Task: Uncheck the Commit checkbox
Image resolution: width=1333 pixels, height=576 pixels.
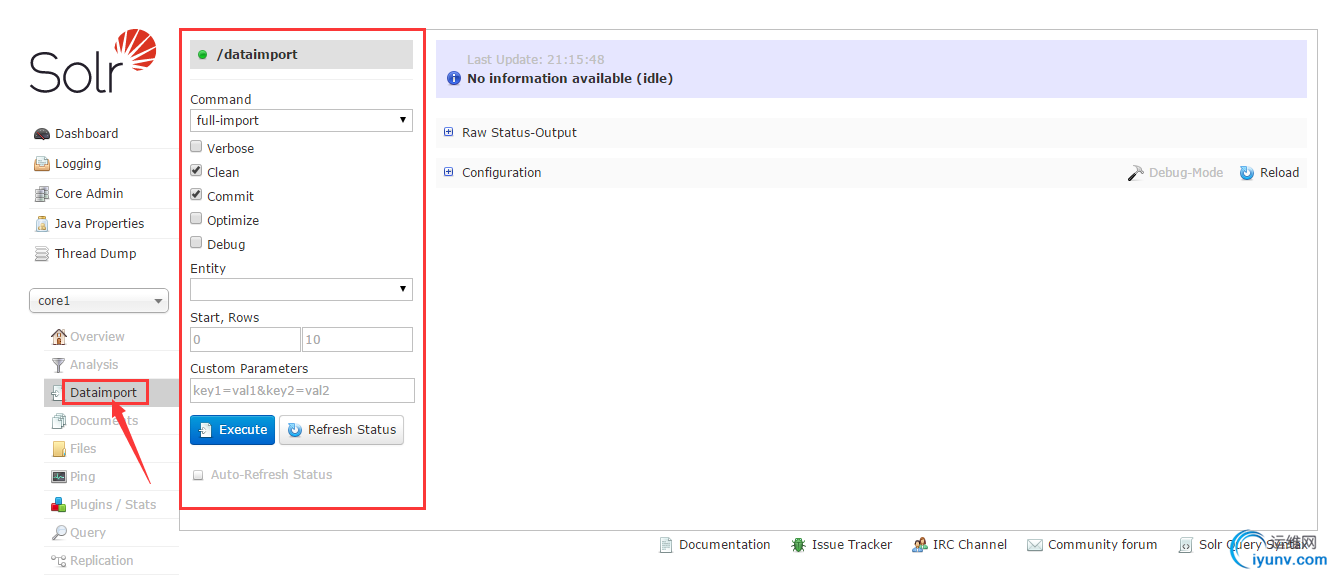Action: [x=197, y=195]
